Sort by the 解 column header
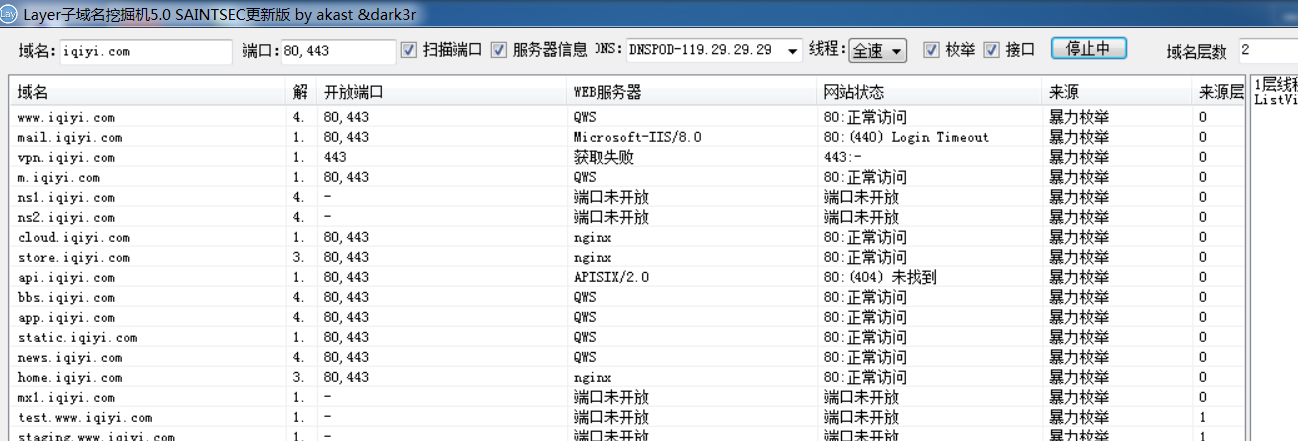This screenshot has width=1298, height=441. [302, 92]
